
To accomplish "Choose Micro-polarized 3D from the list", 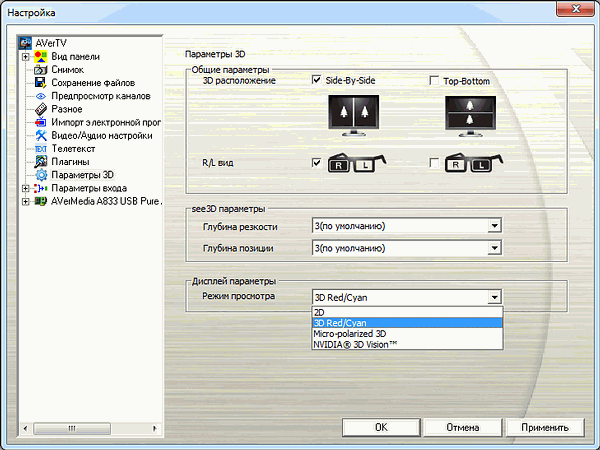I will point(407,334).
